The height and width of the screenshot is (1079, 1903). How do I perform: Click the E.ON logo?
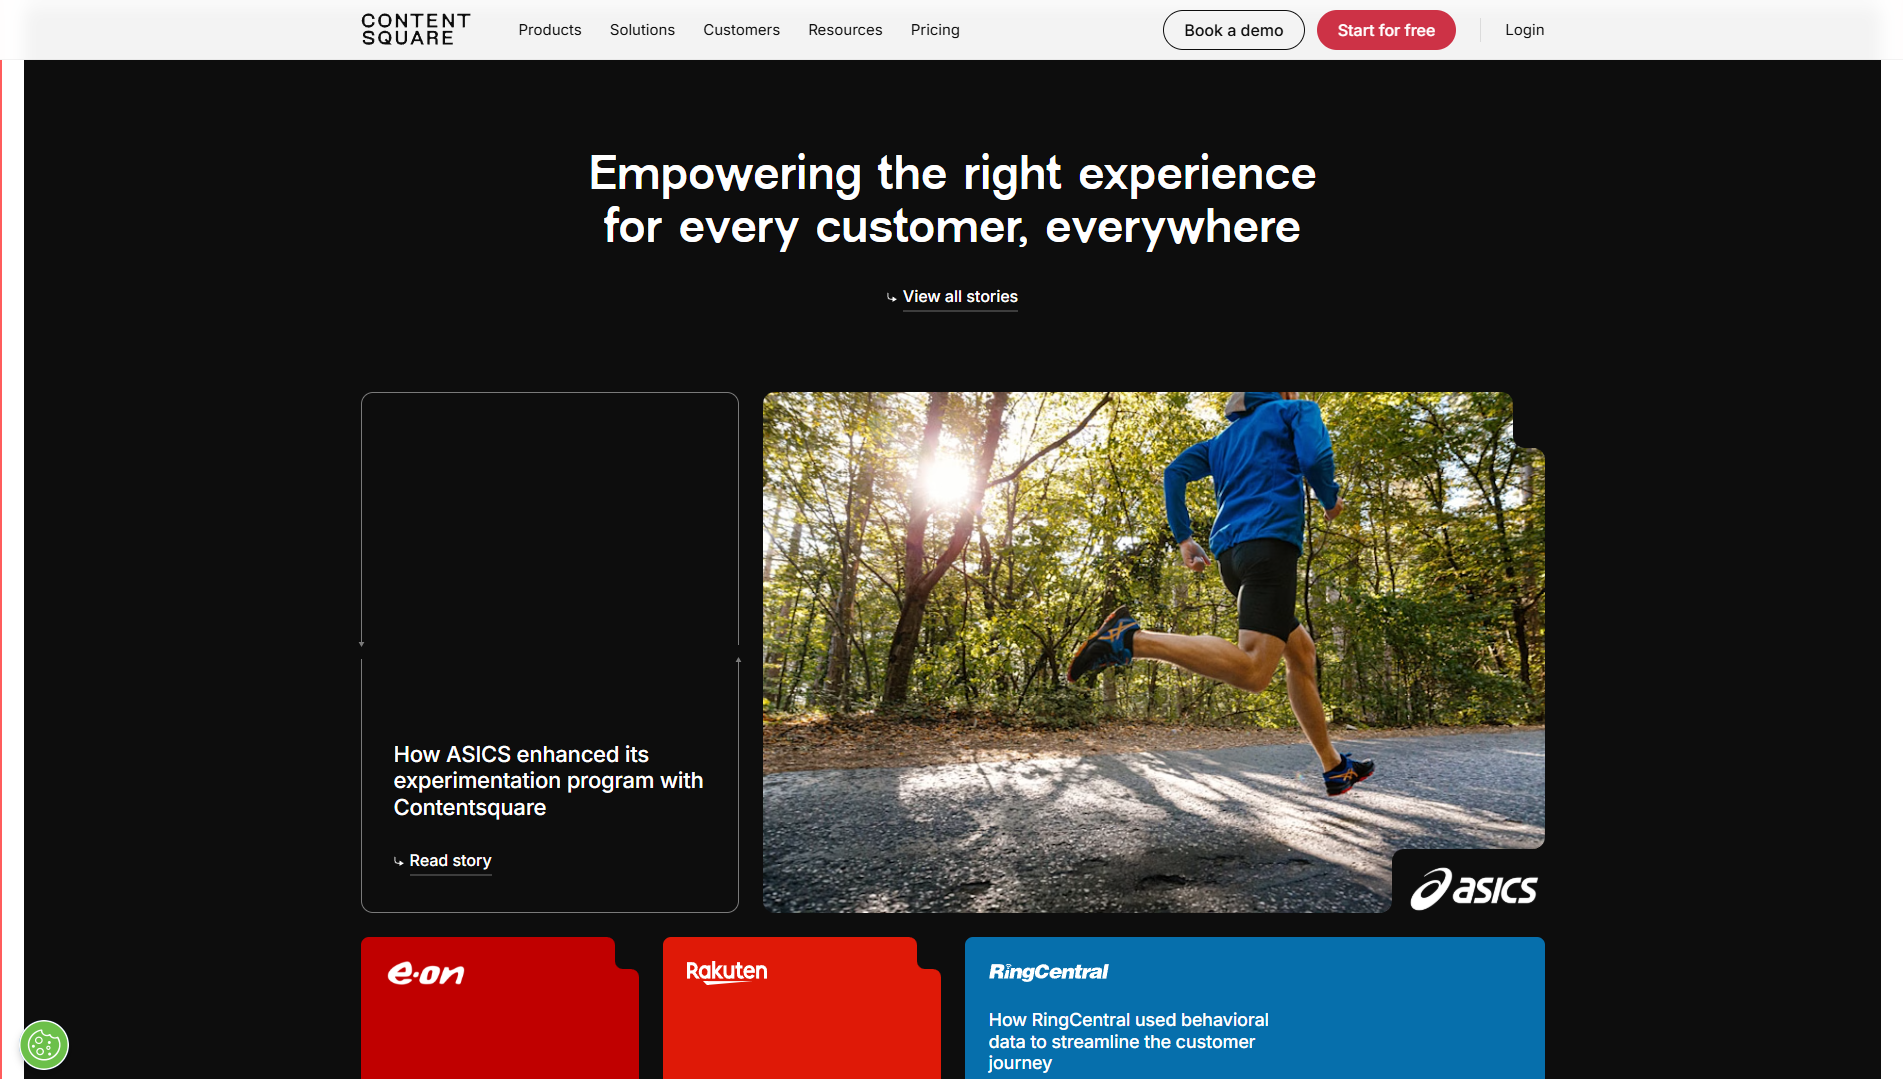coord(426,973)
